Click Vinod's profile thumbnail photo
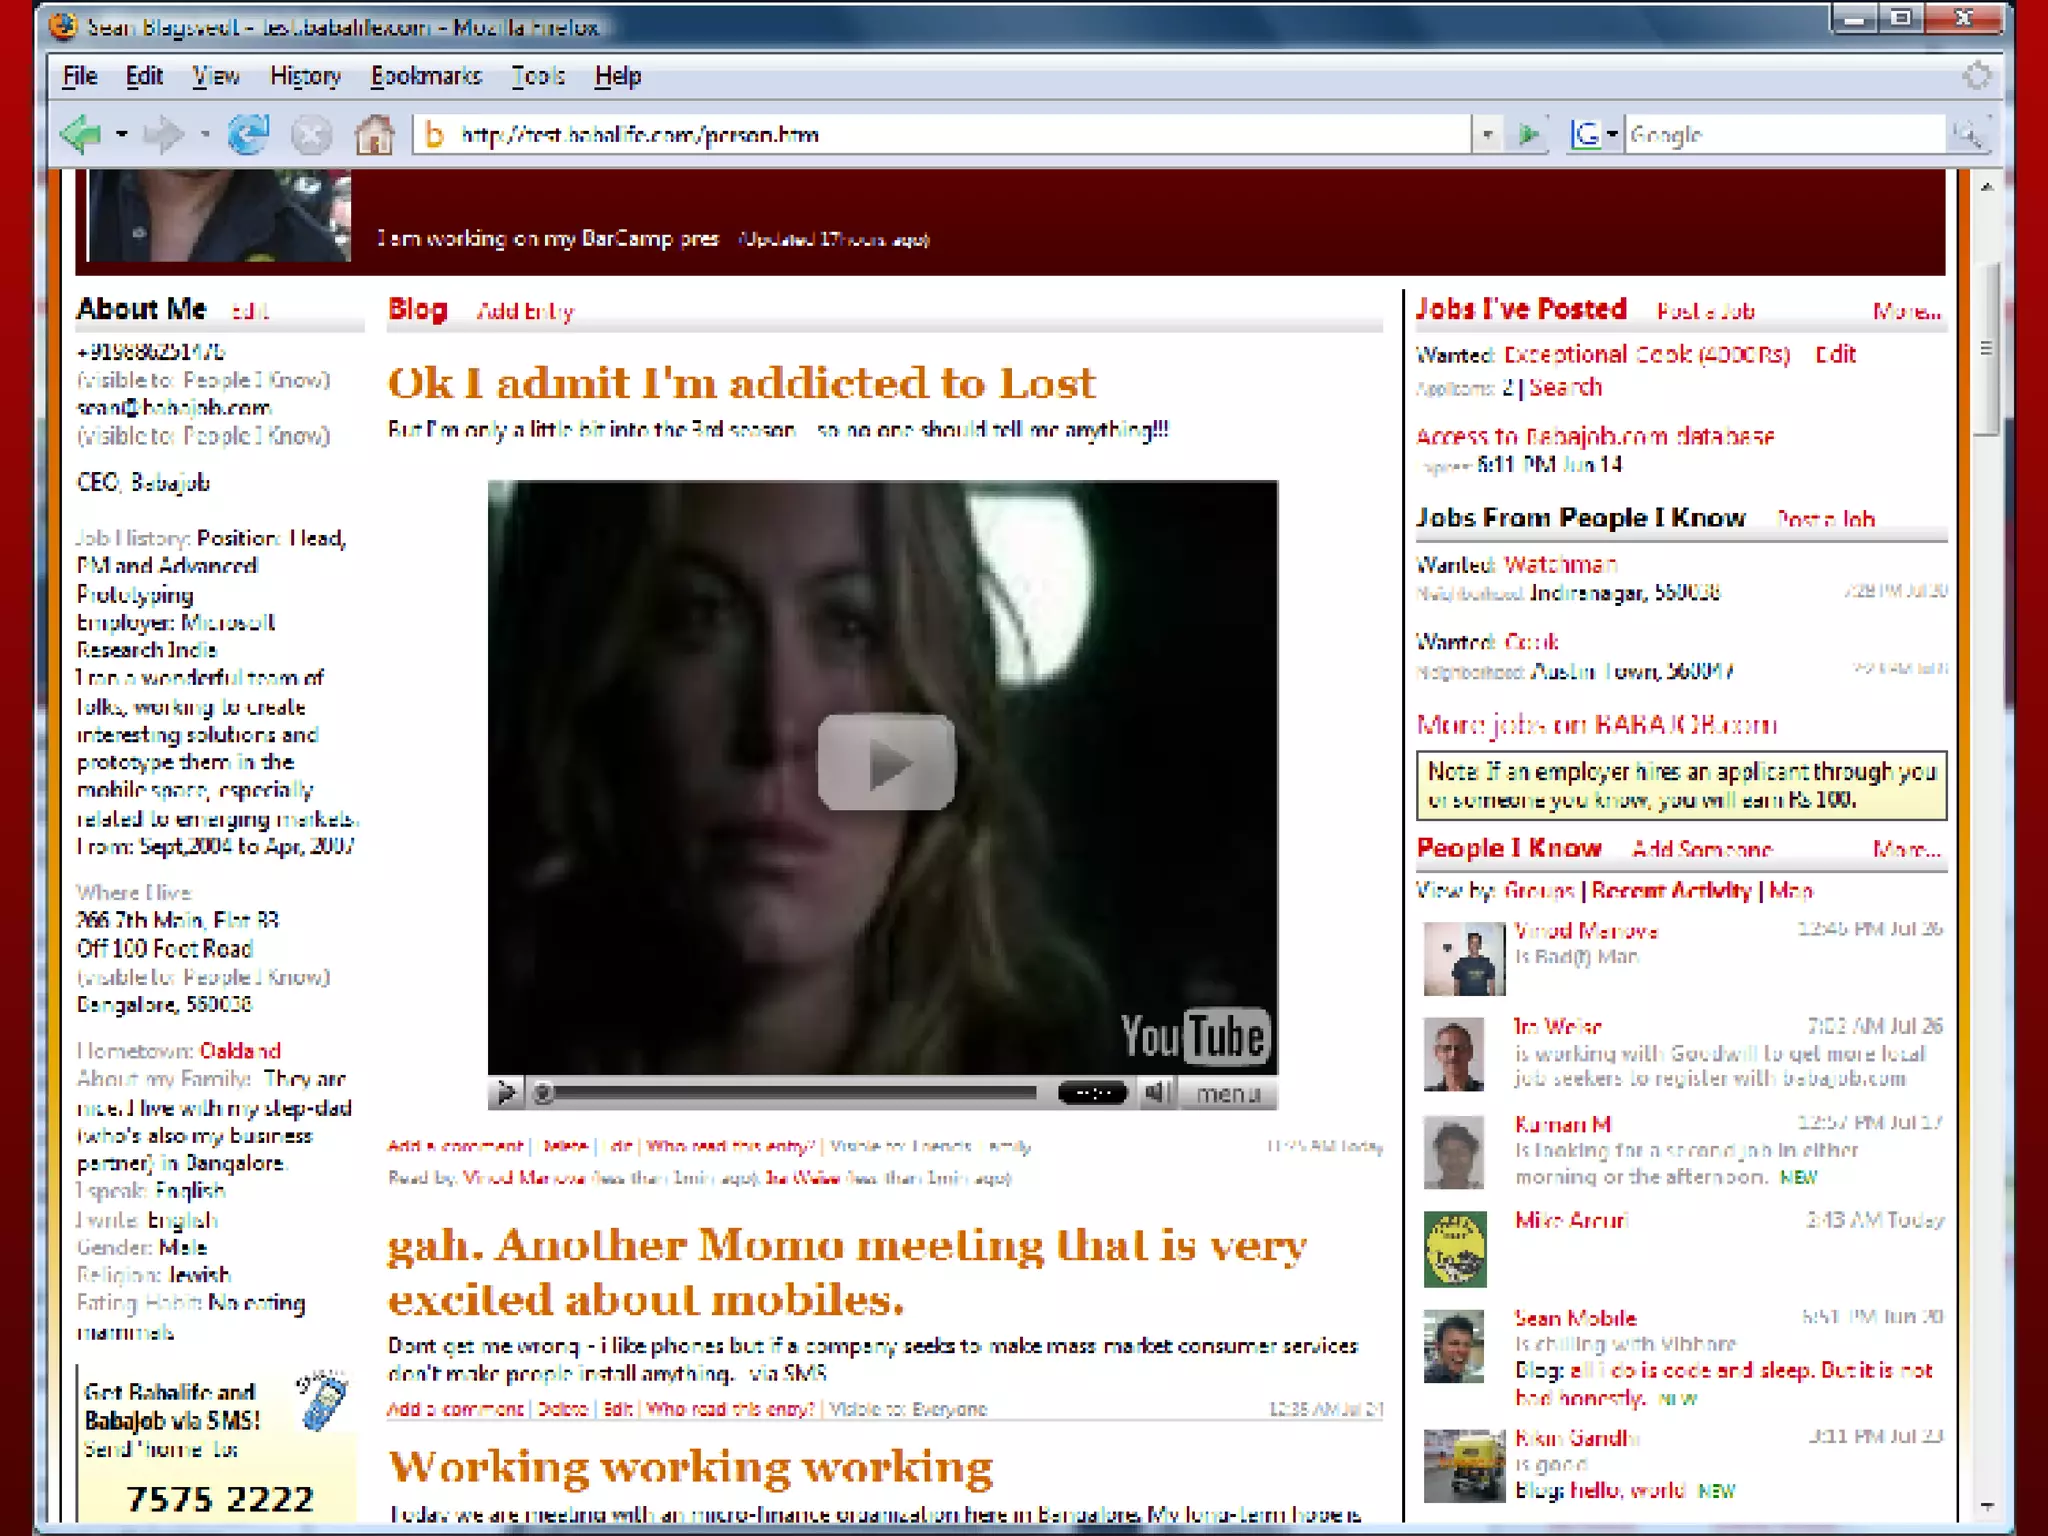This screenshot has height=1536, width=2048. (x=1463, y=959)
